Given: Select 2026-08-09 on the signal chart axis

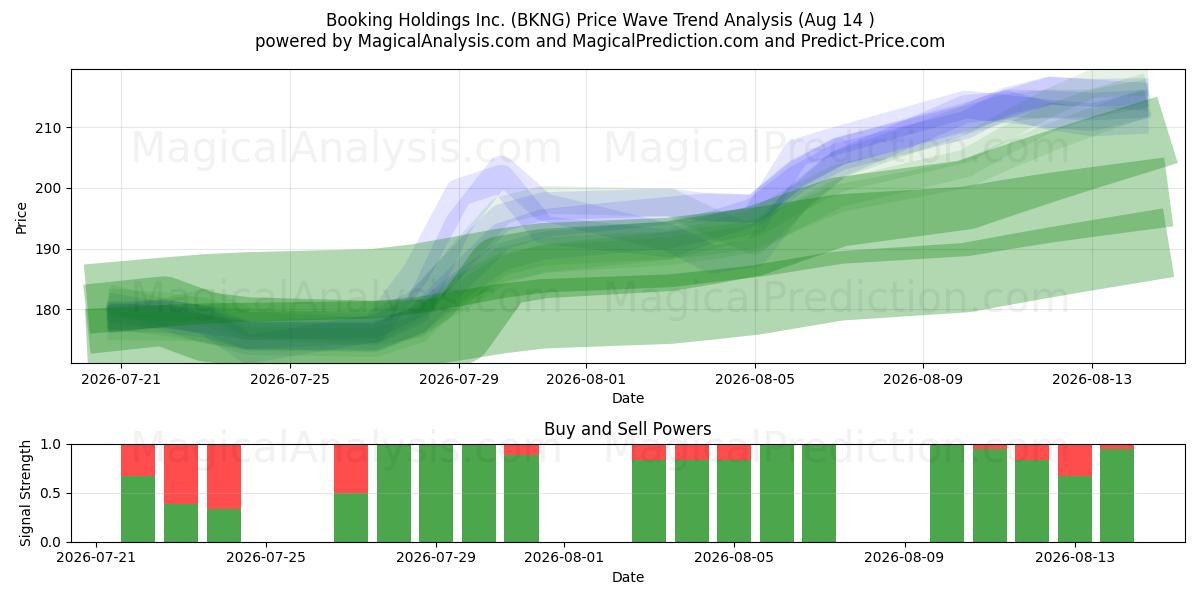Looking at the screenshot, I should click(905, 558).
